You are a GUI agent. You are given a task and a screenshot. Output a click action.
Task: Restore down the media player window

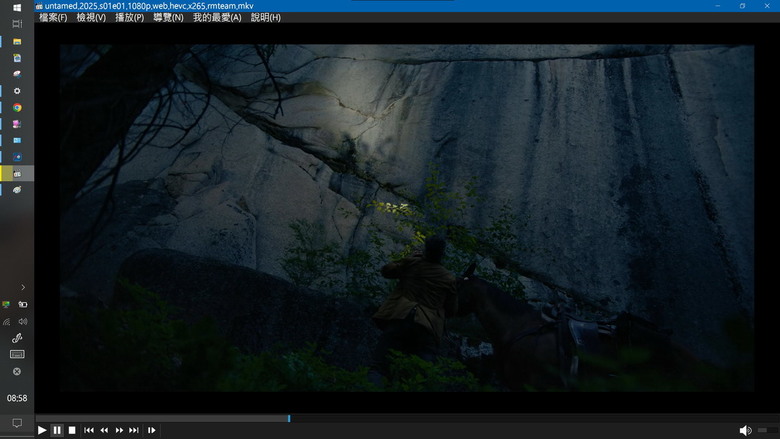(x=742, y=6)
